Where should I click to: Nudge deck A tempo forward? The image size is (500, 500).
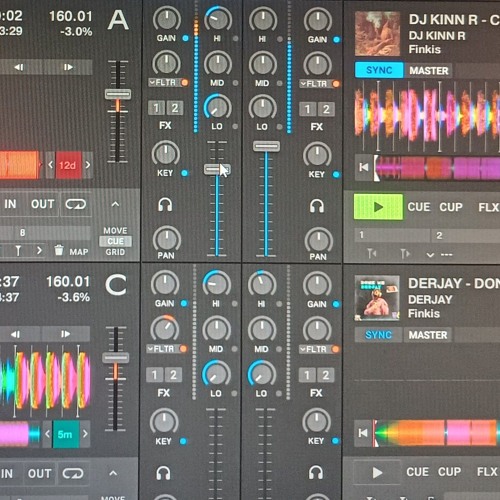pos(68,67)
